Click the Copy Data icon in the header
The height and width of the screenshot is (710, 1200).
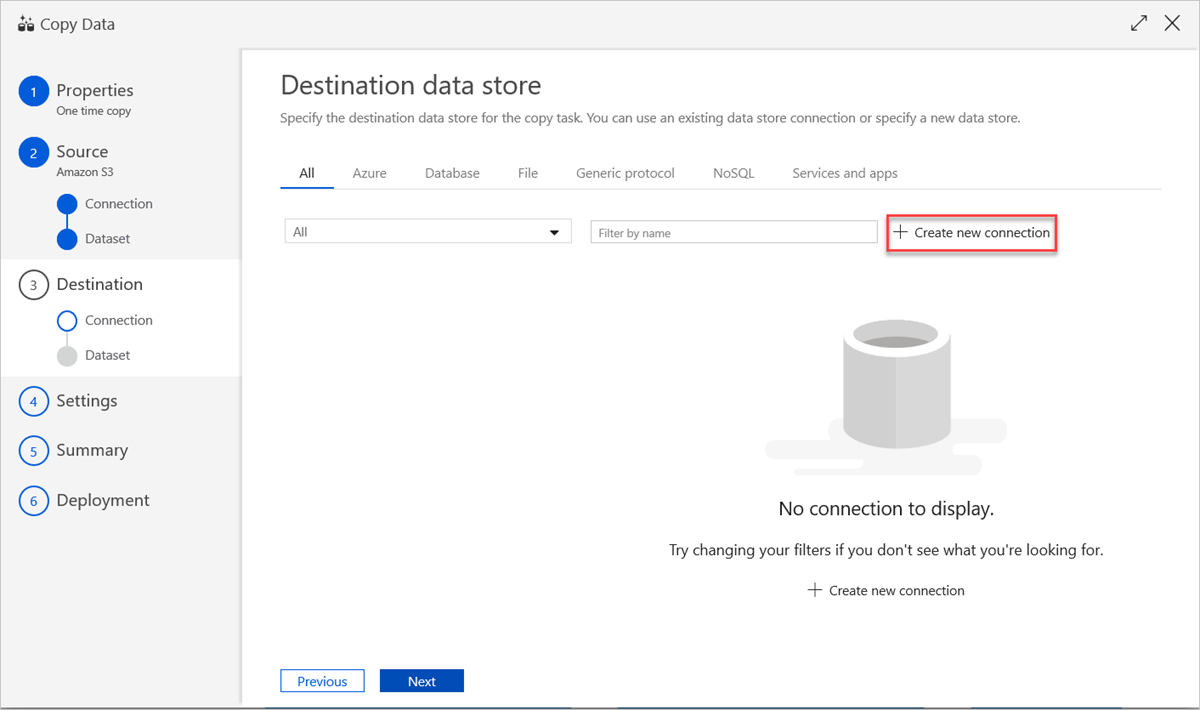(25, 23)
